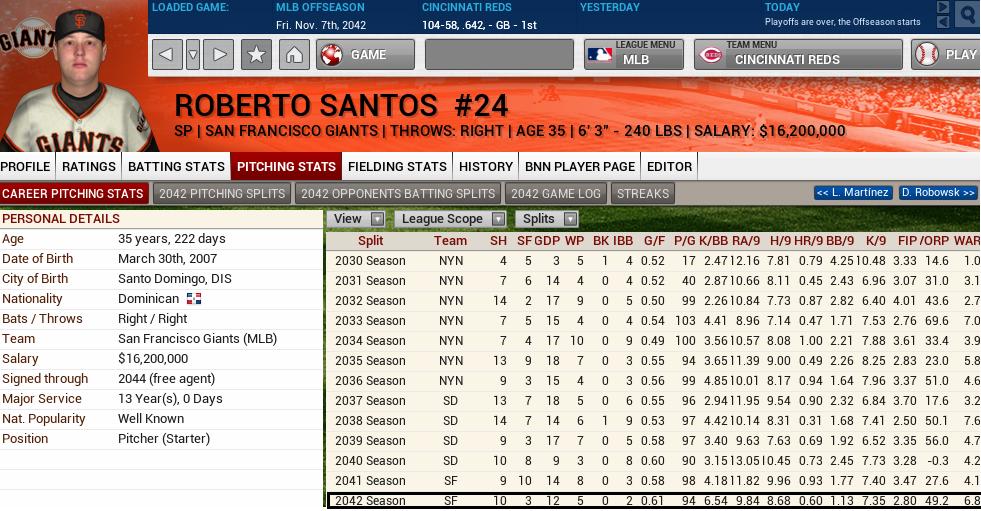Sort by the Team column header

(450, 241)
